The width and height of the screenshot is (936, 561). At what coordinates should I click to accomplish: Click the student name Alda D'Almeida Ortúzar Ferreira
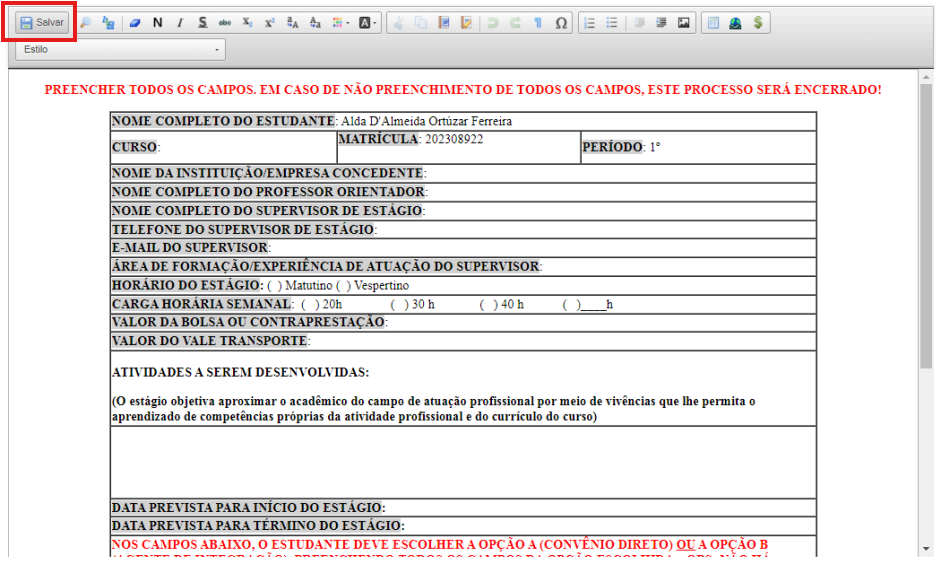click(x=426, y=121)
